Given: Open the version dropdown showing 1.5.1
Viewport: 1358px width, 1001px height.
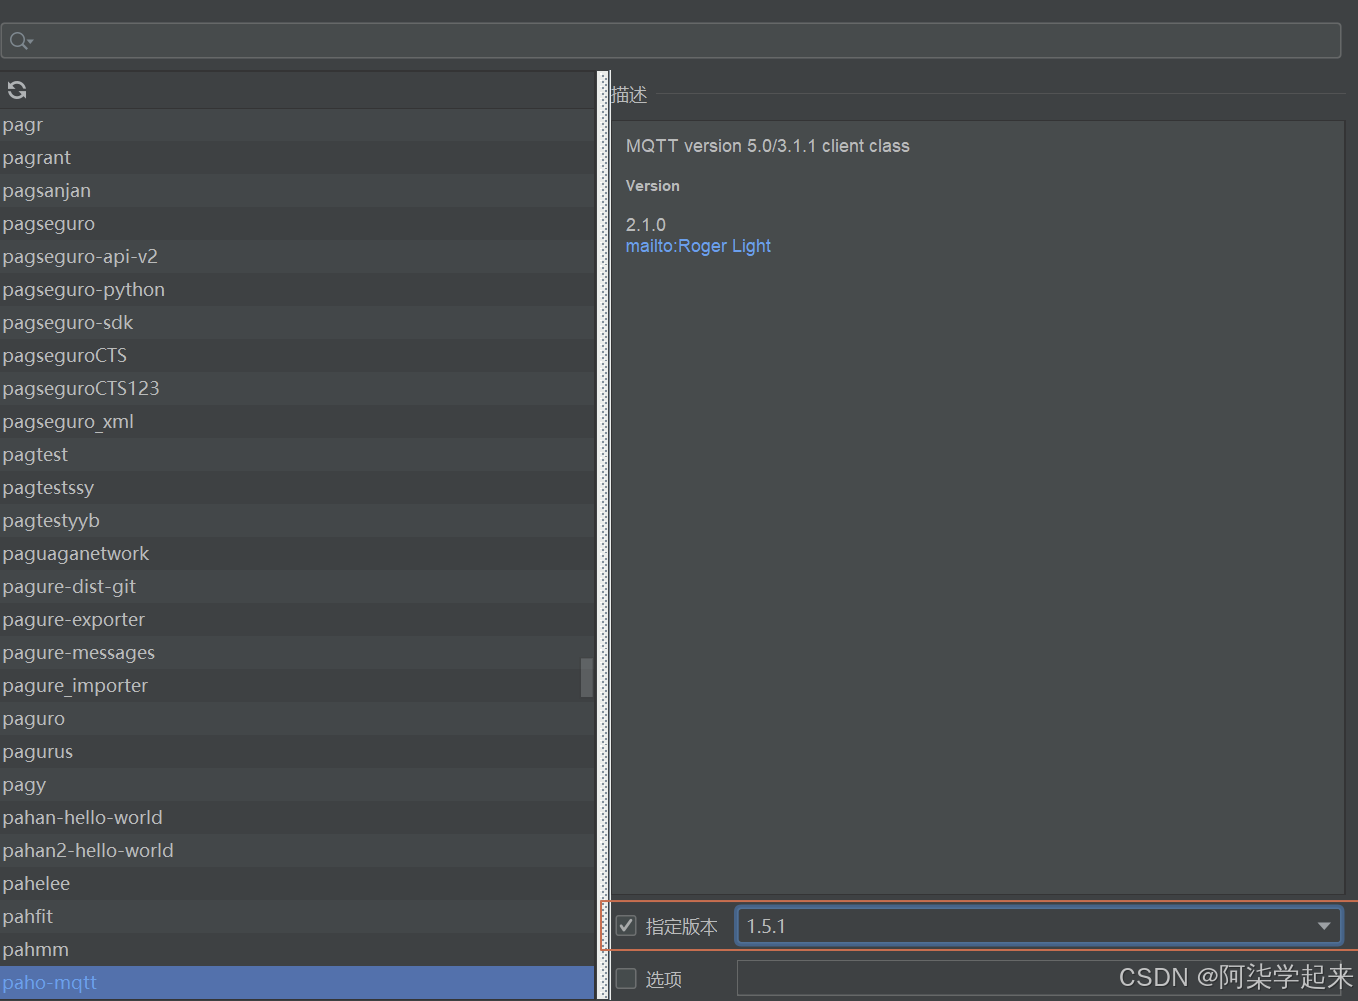Looking at the screenshot, I should point(1039,926).
